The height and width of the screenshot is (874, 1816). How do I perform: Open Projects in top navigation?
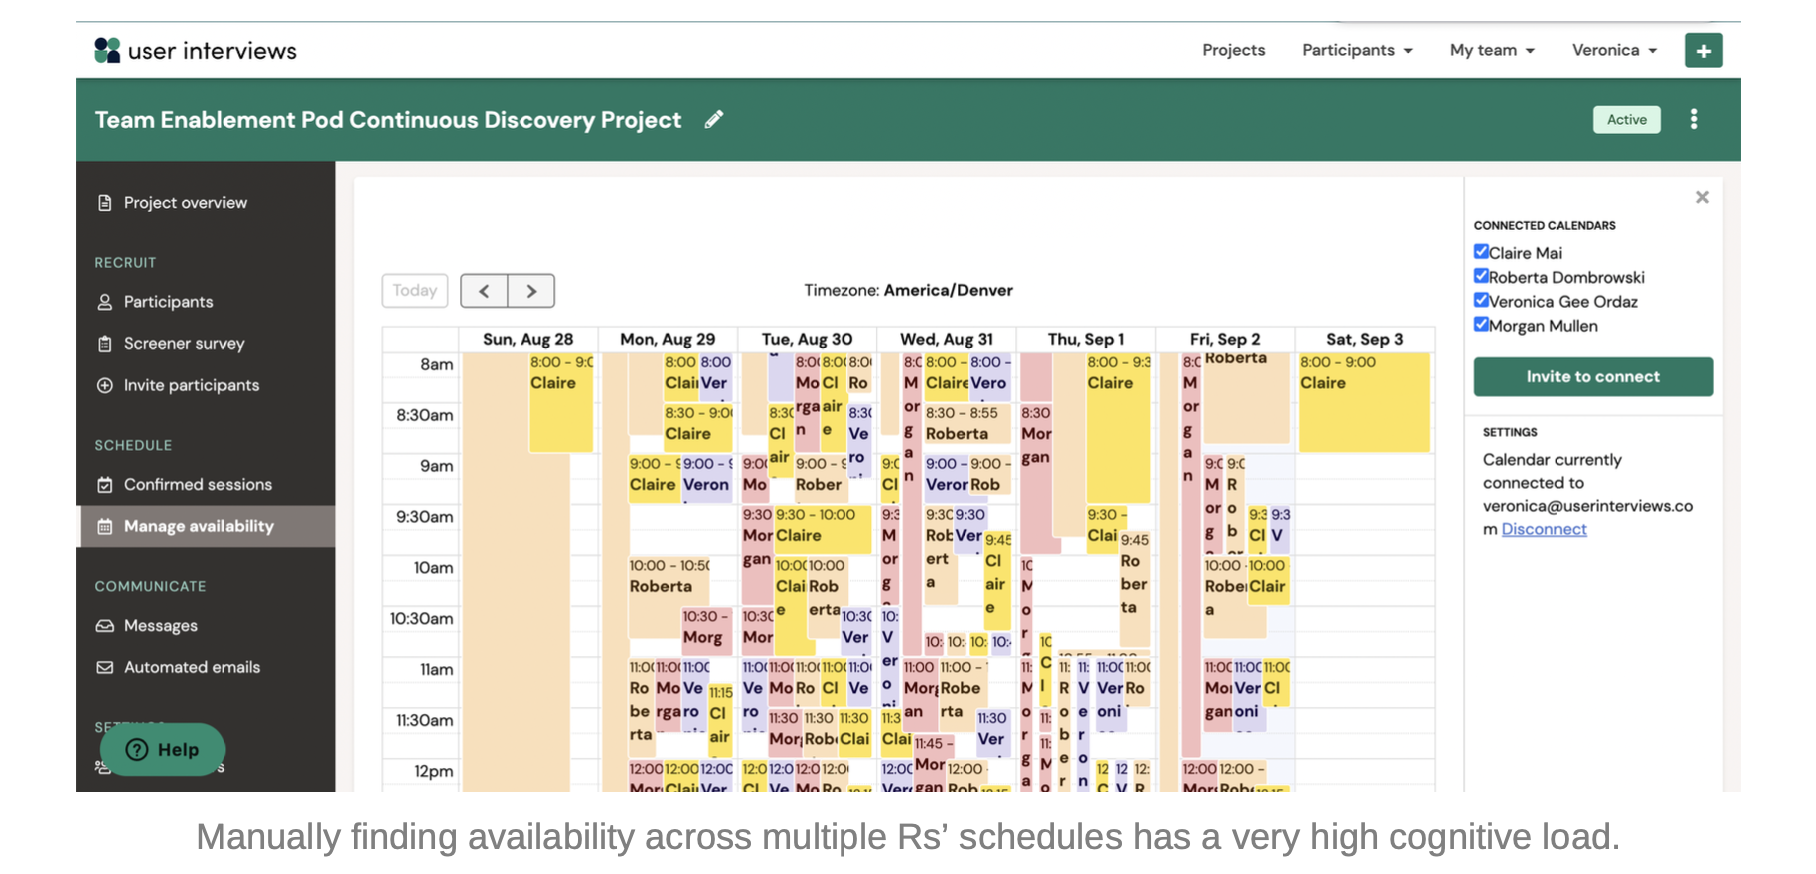(1233, 50)
